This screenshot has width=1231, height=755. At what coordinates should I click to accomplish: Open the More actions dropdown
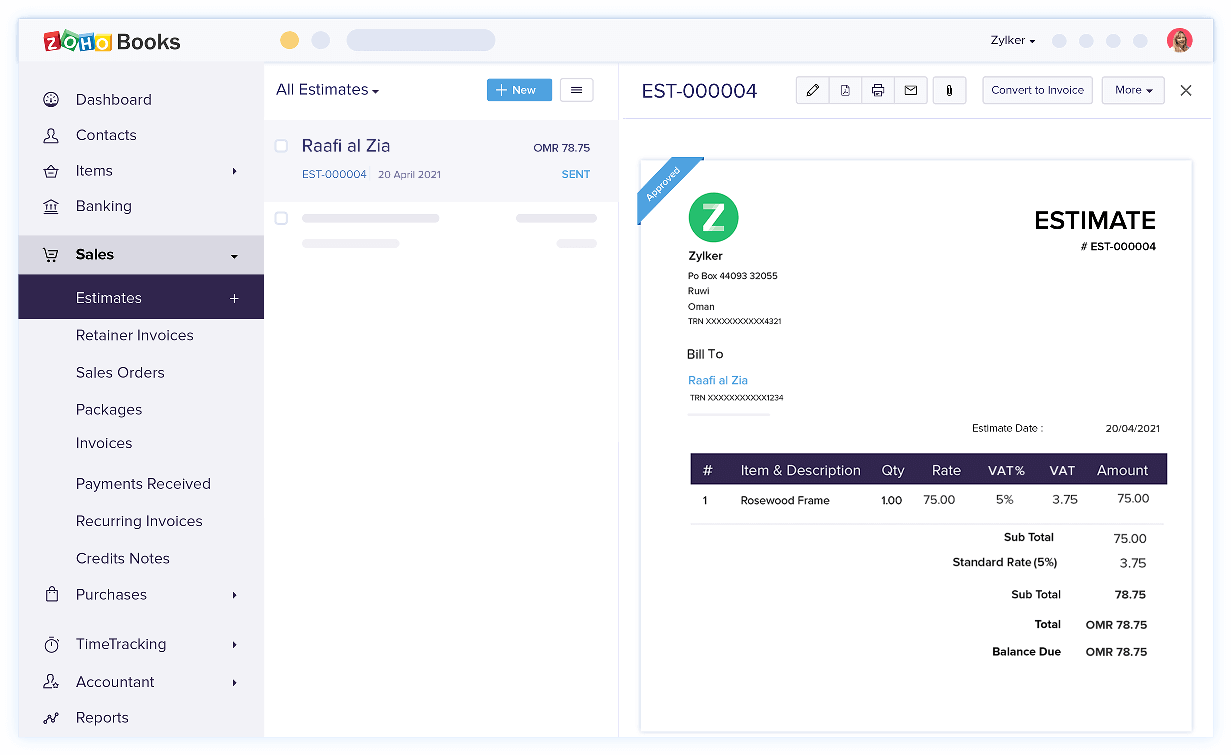(1133, 90)
